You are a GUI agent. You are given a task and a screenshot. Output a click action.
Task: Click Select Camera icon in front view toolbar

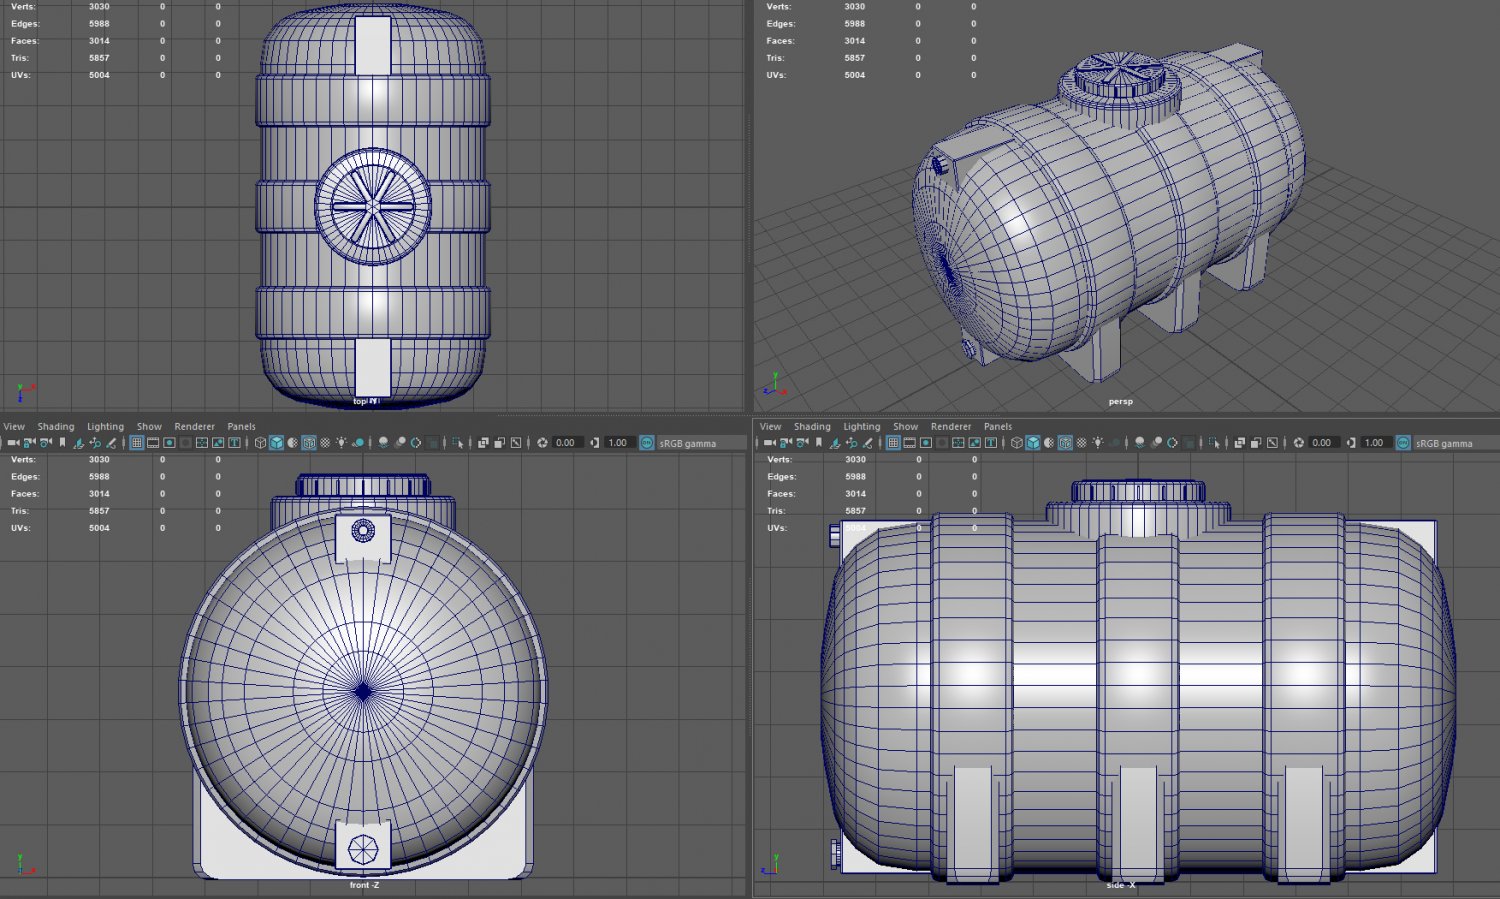tap(13, 443)
